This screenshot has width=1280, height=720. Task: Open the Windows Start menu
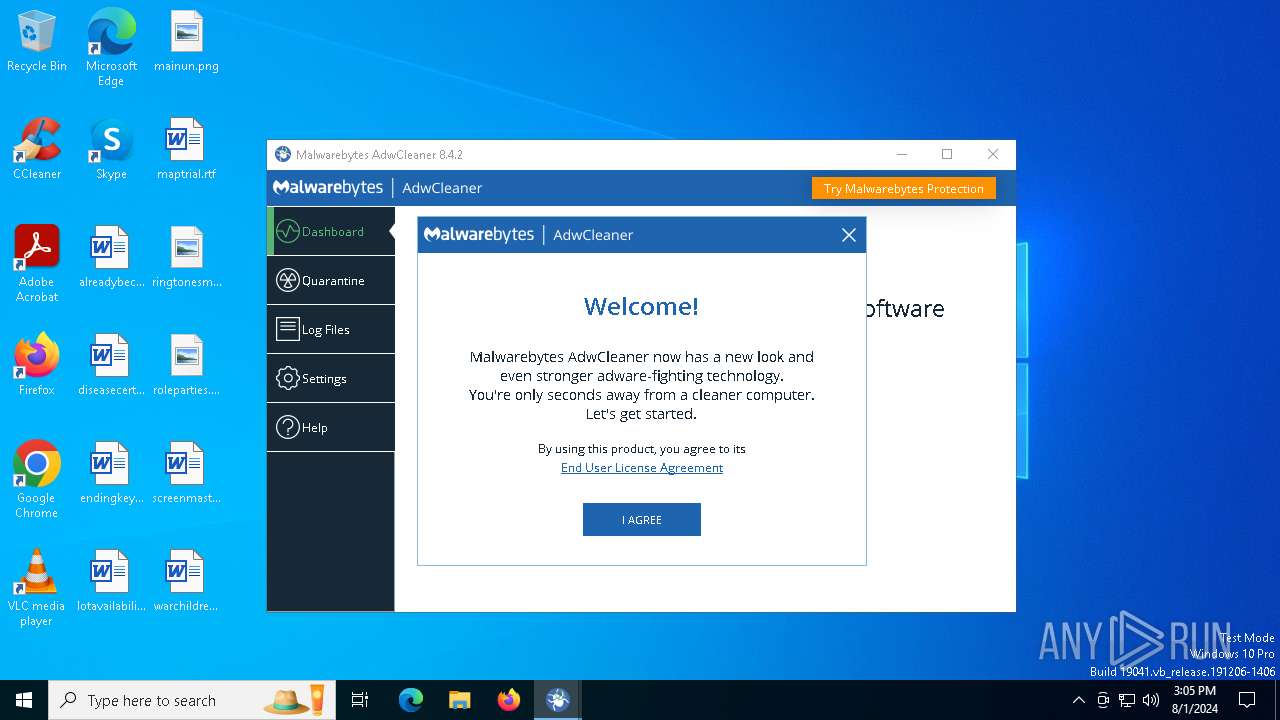coord(24,700)
